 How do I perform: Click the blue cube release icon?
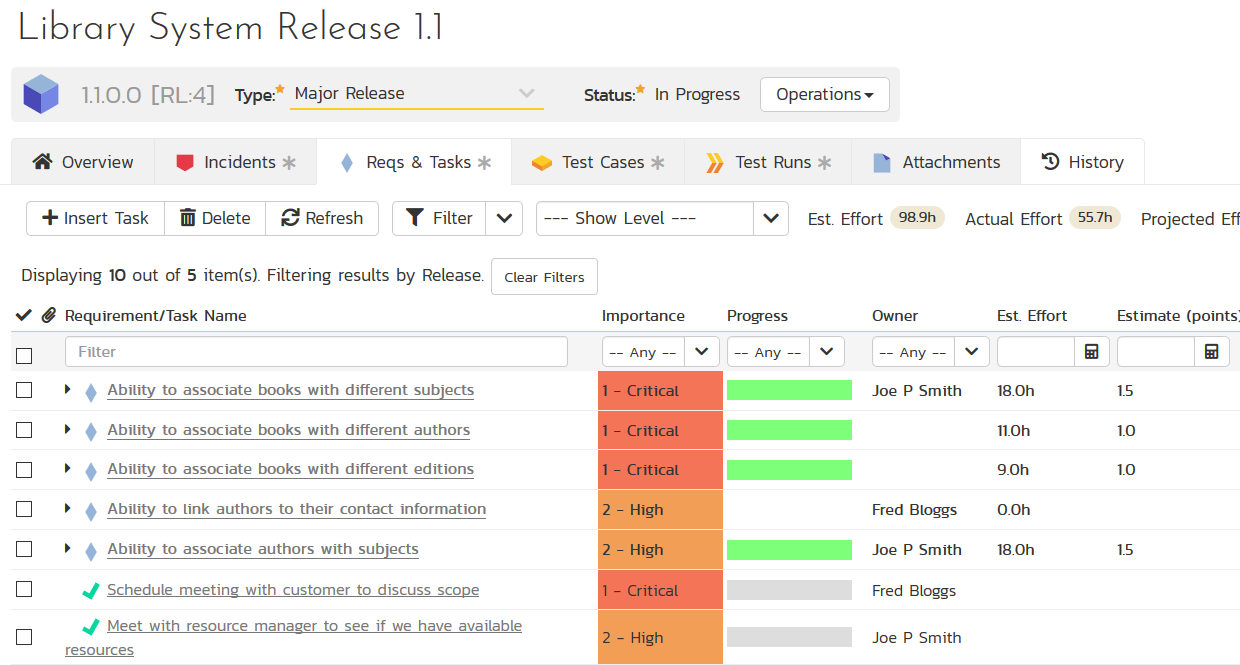pos(41,94)
